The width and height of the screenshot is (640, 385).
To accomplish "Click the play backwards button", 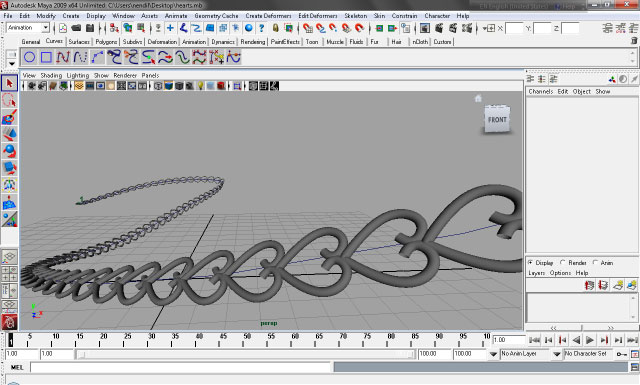I will coord(576,340).
